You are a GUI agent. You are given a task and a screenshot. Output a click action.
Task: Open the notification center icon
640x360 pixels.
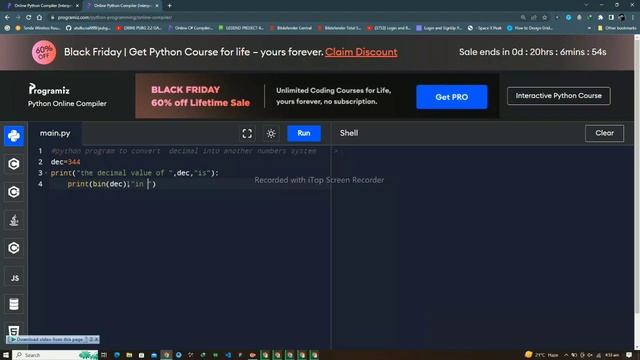tap(629, 355)
